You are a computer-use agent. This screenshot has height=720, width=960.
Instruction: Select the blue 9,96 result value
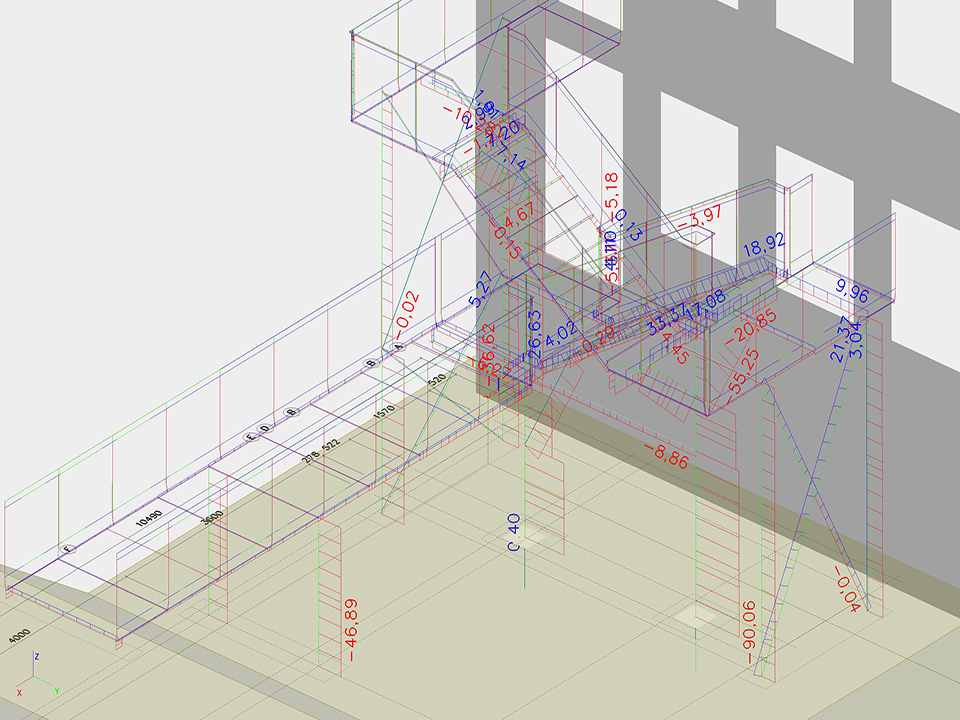click(854, 293)
